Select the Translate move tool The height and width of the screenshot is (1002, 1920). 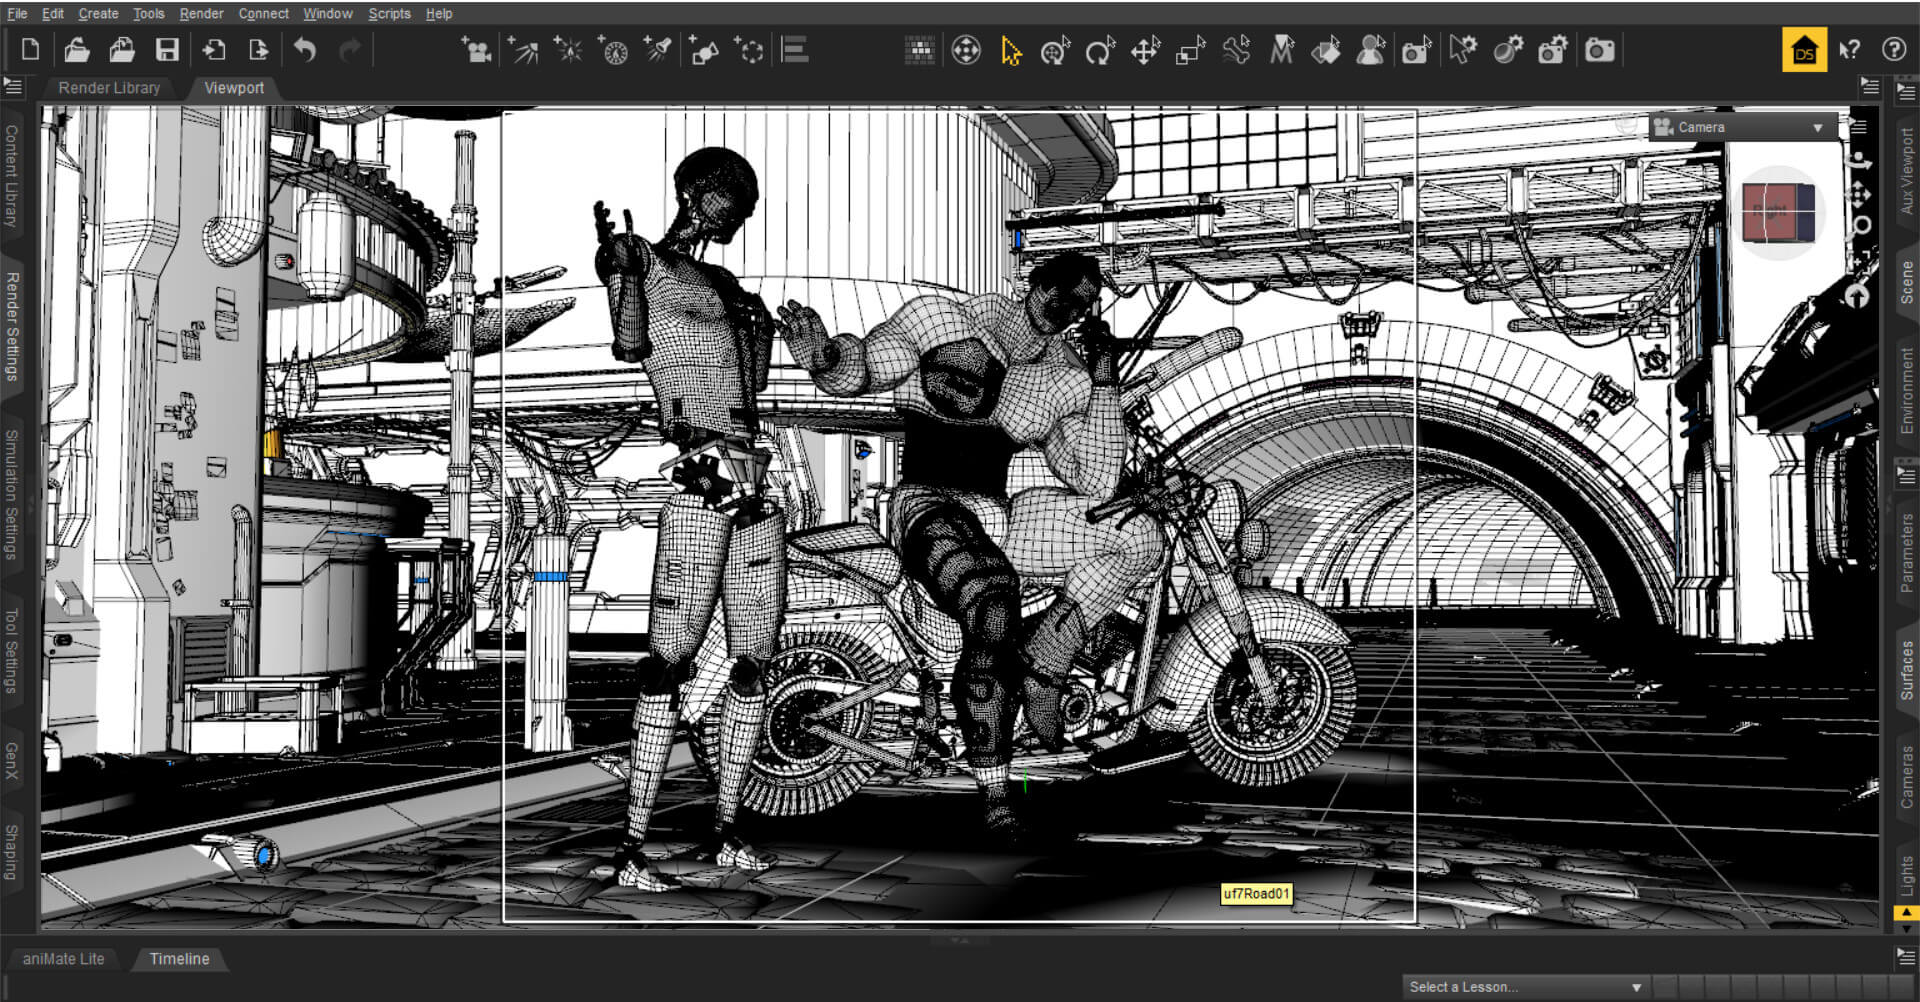click(x=1145, y=50)
